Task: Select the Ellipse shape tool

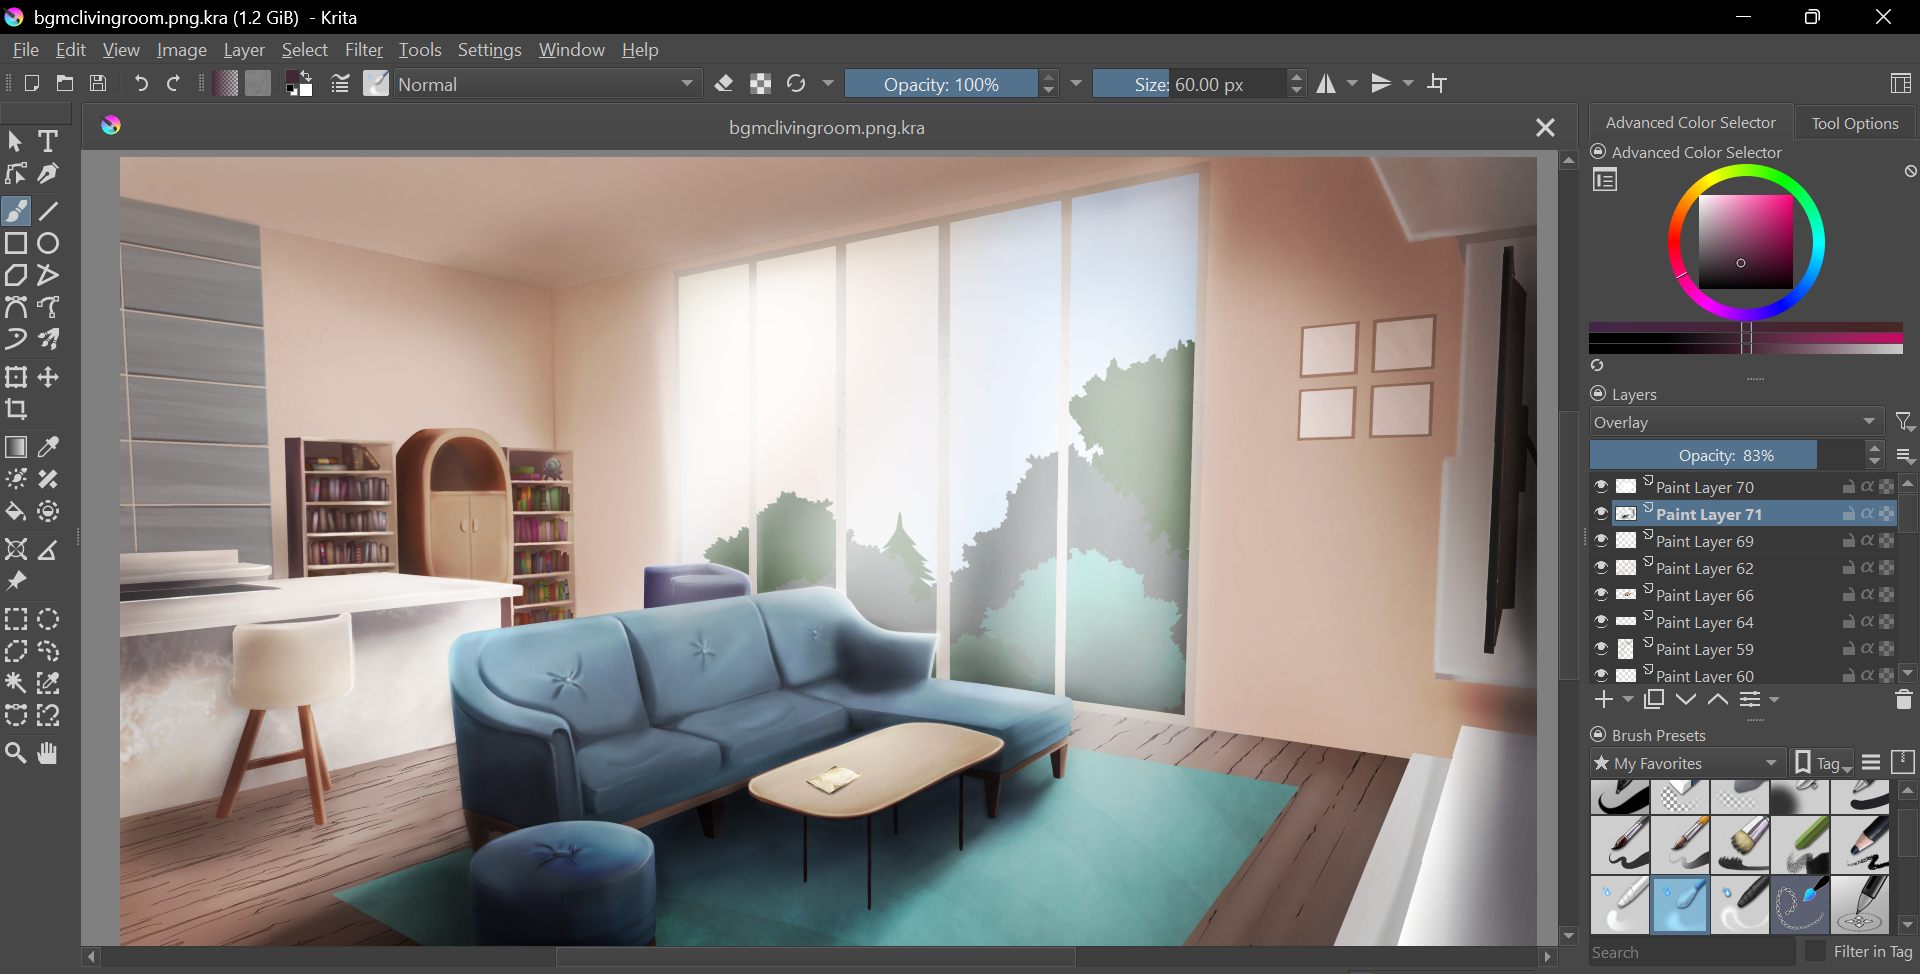Action: coord(48,243)
